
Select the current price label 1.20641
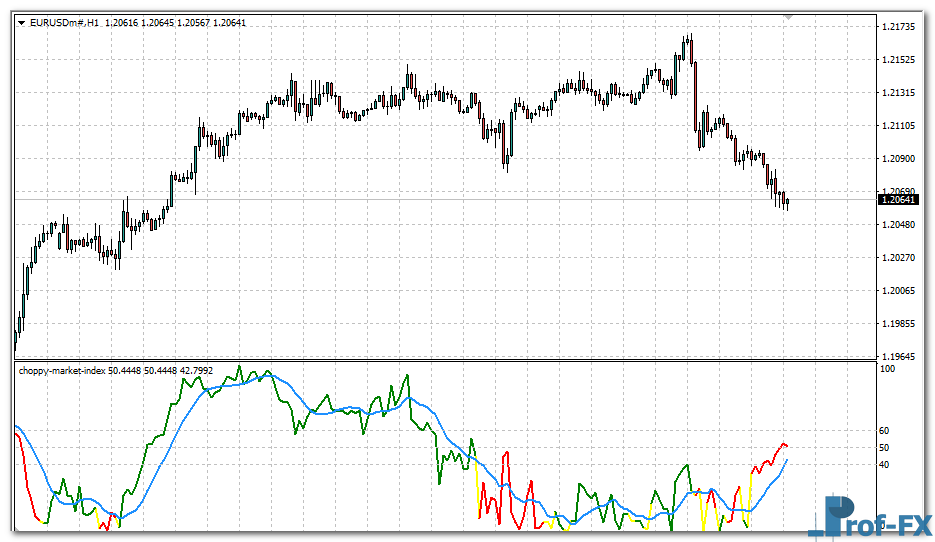point(898,200)
